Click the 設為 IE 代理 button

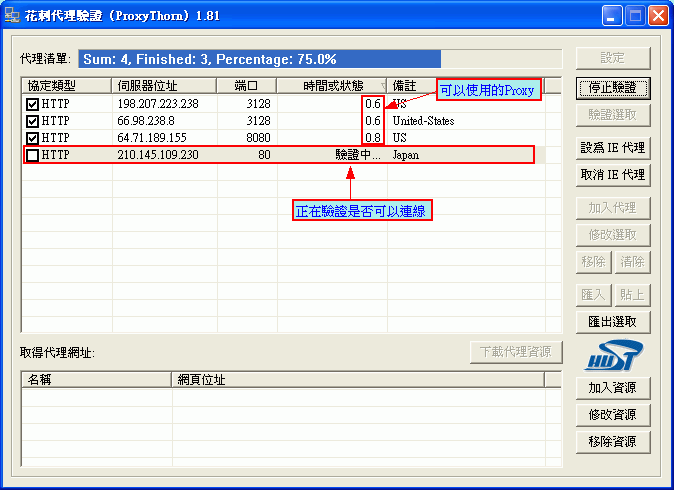point(613,148)
